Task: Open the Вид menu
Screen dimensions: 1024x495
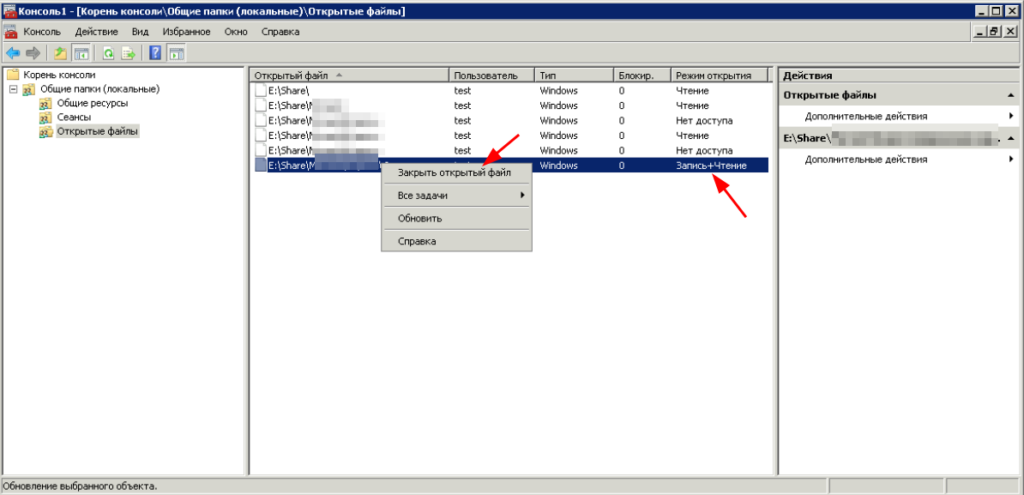Action: (140, 31)
